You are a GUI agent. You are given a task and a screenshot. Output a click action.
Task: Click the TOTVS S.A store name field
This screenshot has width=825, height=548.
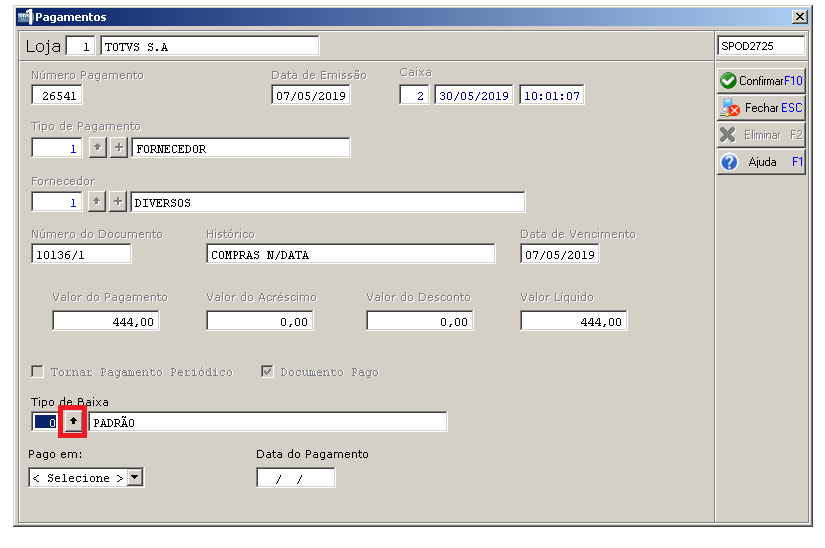point(210,46)
